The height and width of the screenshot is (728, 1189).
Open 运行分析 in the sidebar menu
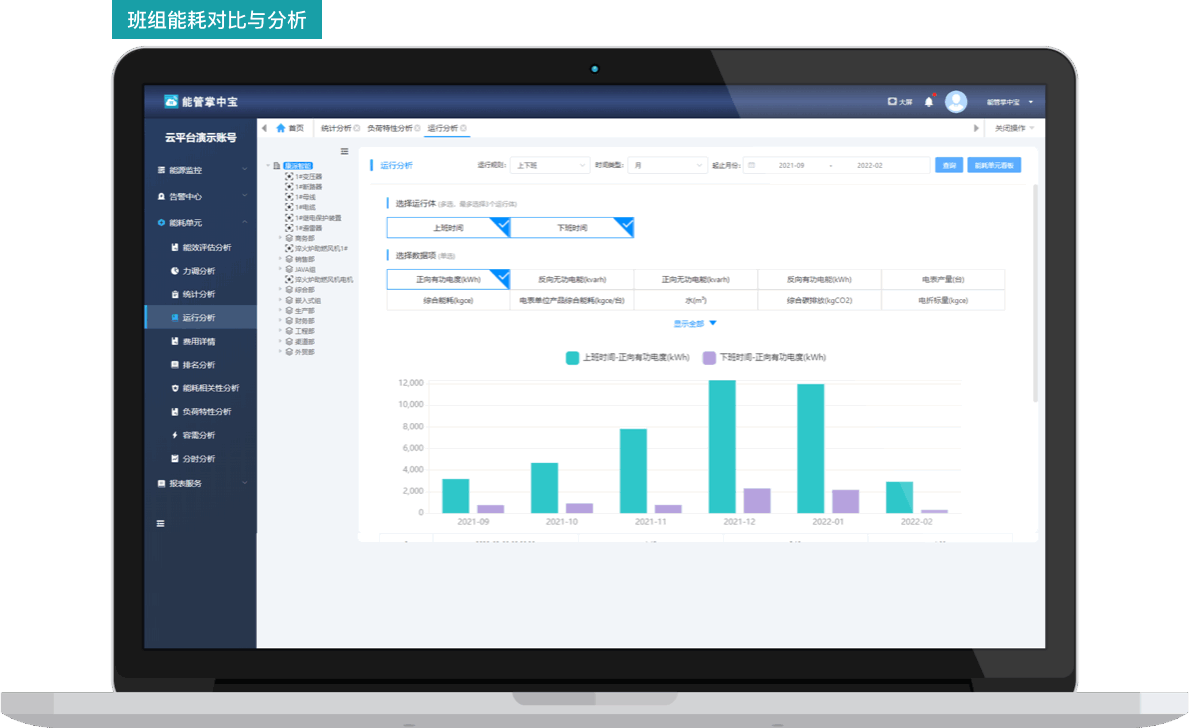click(201, 318)
